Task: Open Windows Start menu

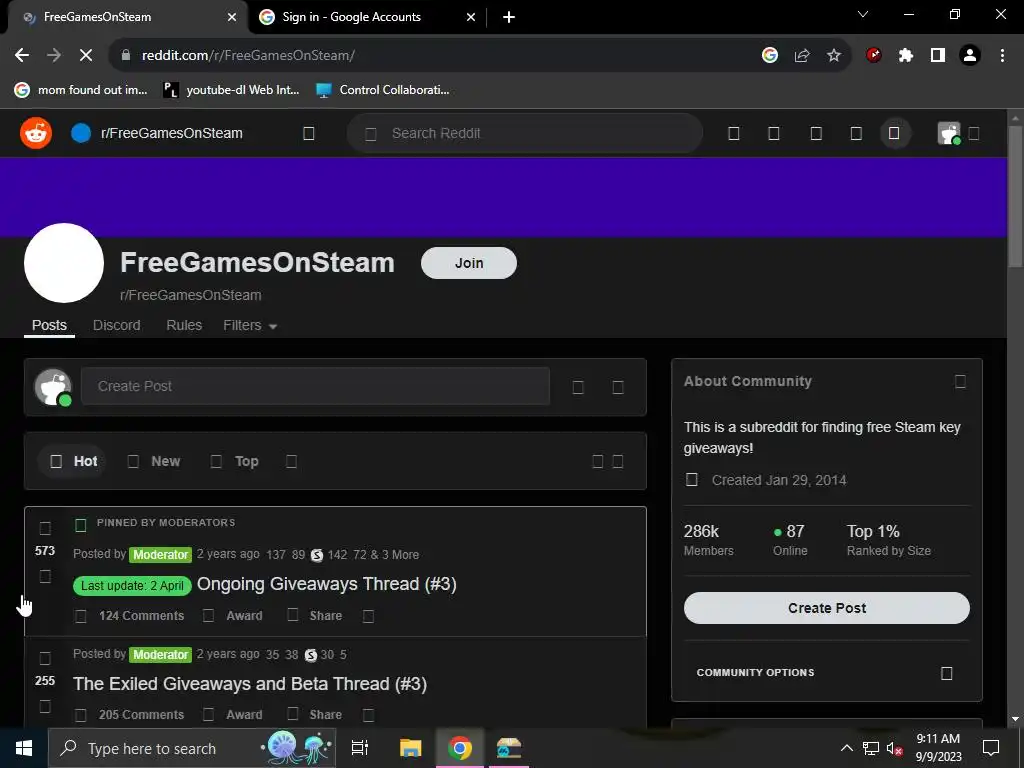Action: 24,748
